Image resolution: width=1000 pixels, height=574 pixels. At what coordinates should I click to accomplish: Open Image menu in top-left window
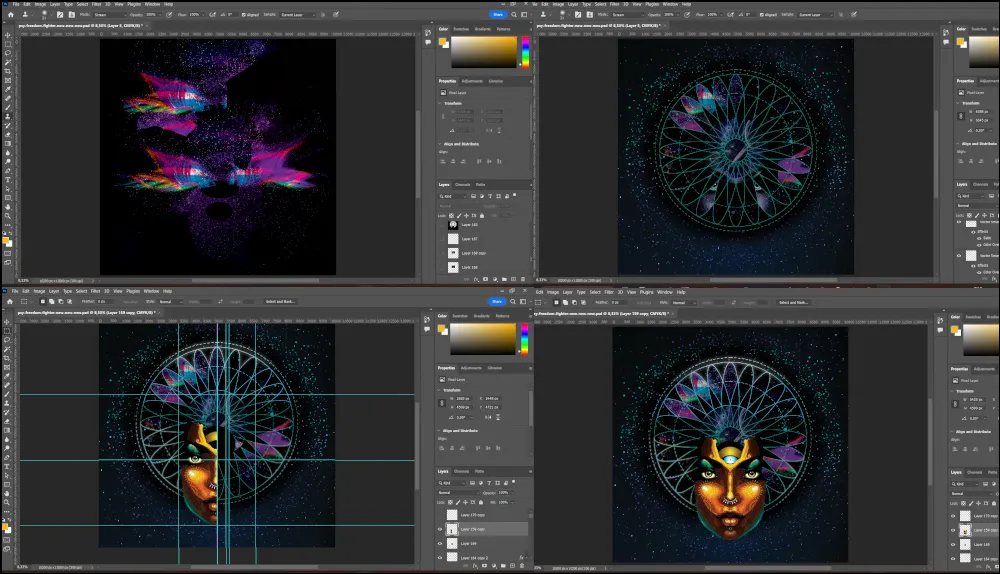tap(40, 4)
